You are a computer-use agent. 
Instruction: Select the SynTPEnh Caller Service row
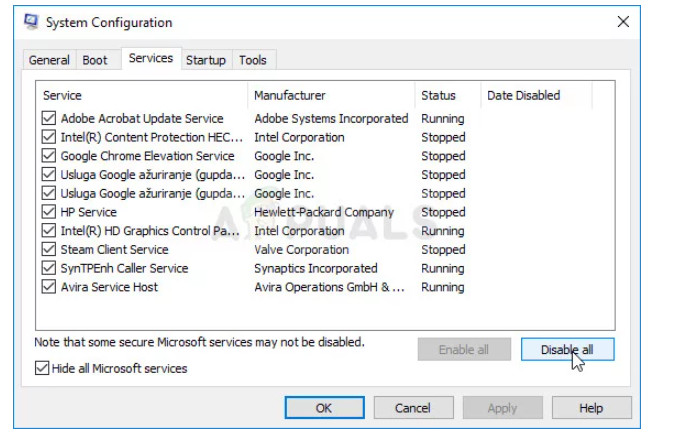click(x=125, y=268)
